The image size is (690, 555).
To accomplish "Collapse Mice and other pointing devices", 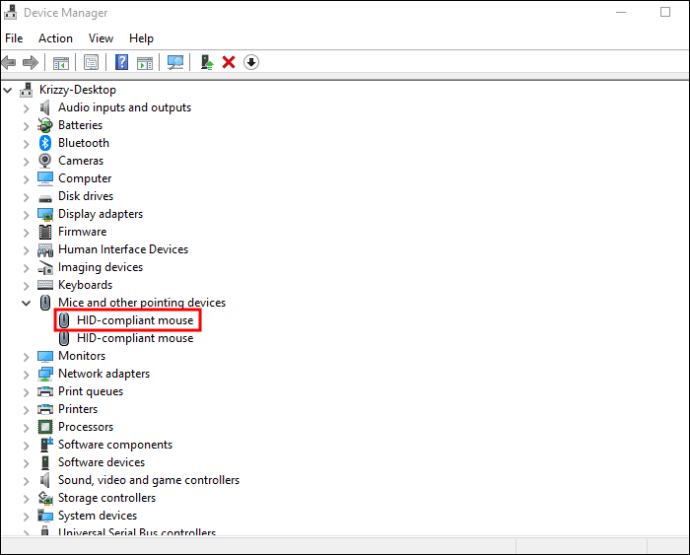I will [x=26, y=303].
